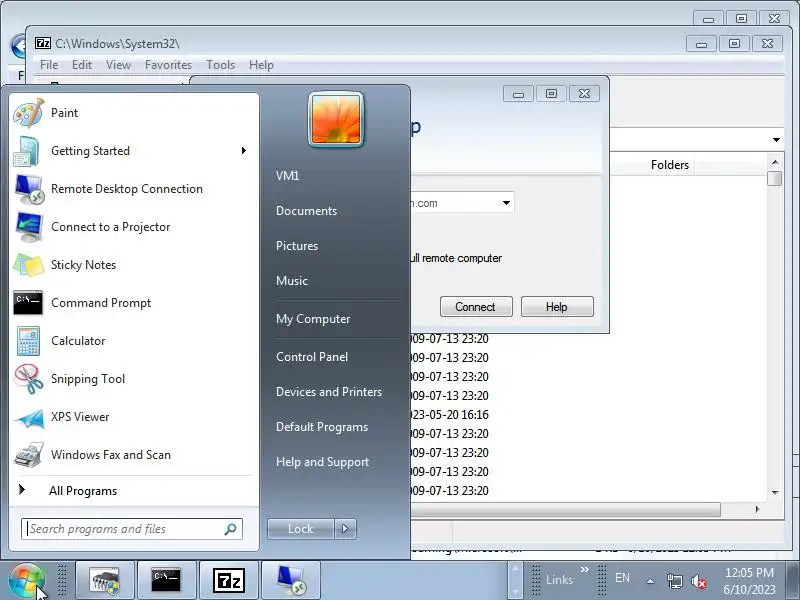Open Control Panel from Start menu
The image size is (800, 600).
[x=312, y=357]
